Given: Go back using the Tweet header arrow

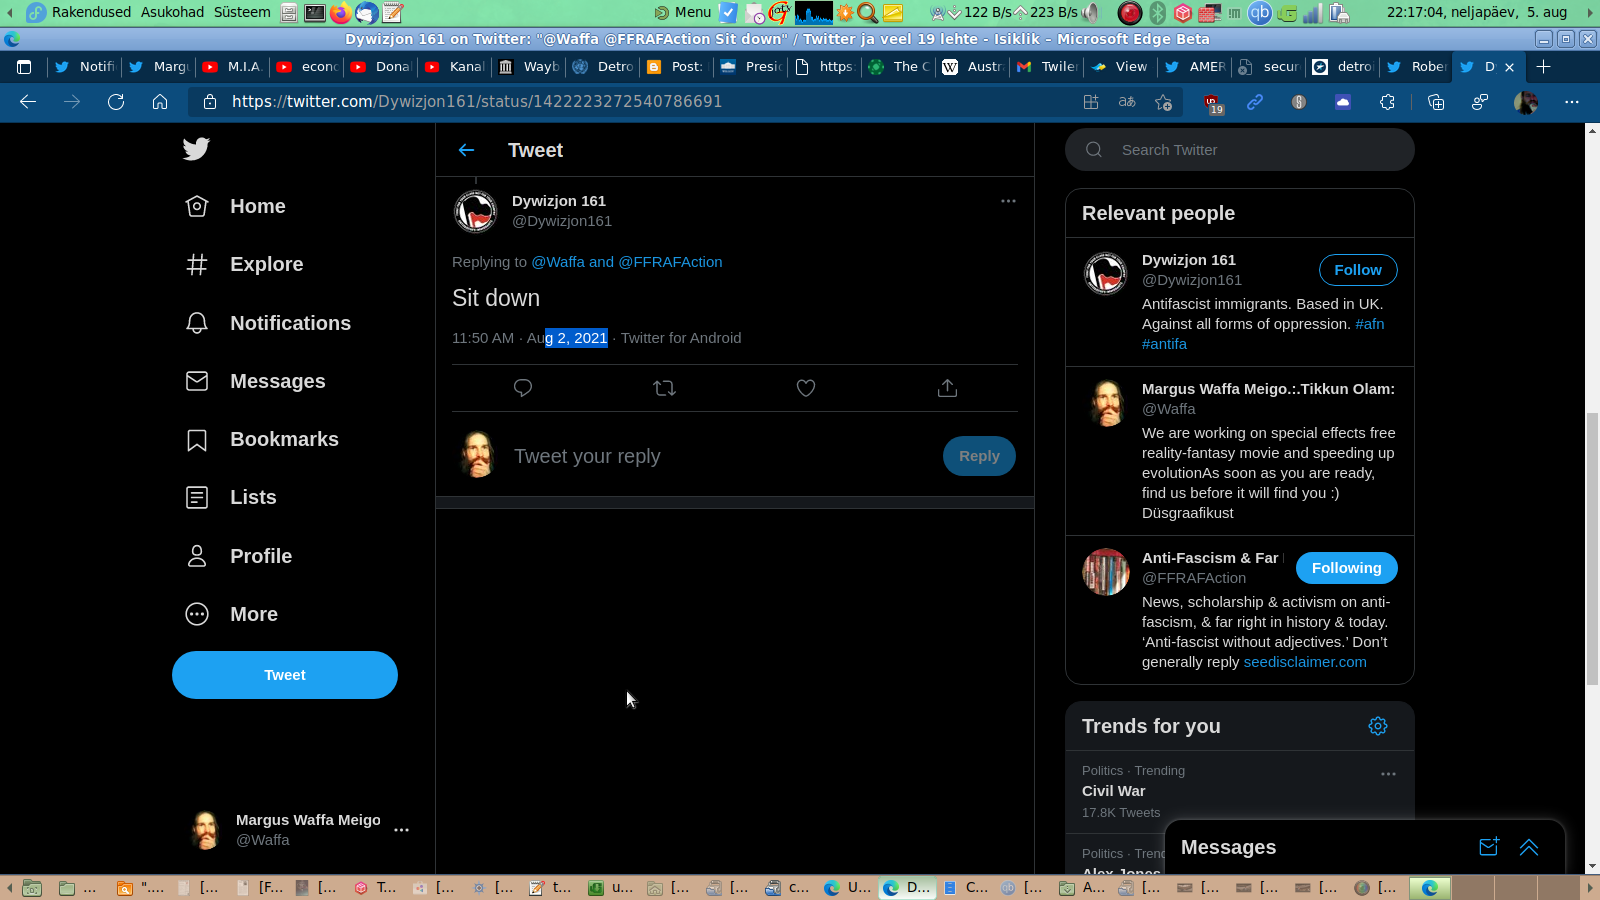Looking at the screenshot, I should click(466, 150).
